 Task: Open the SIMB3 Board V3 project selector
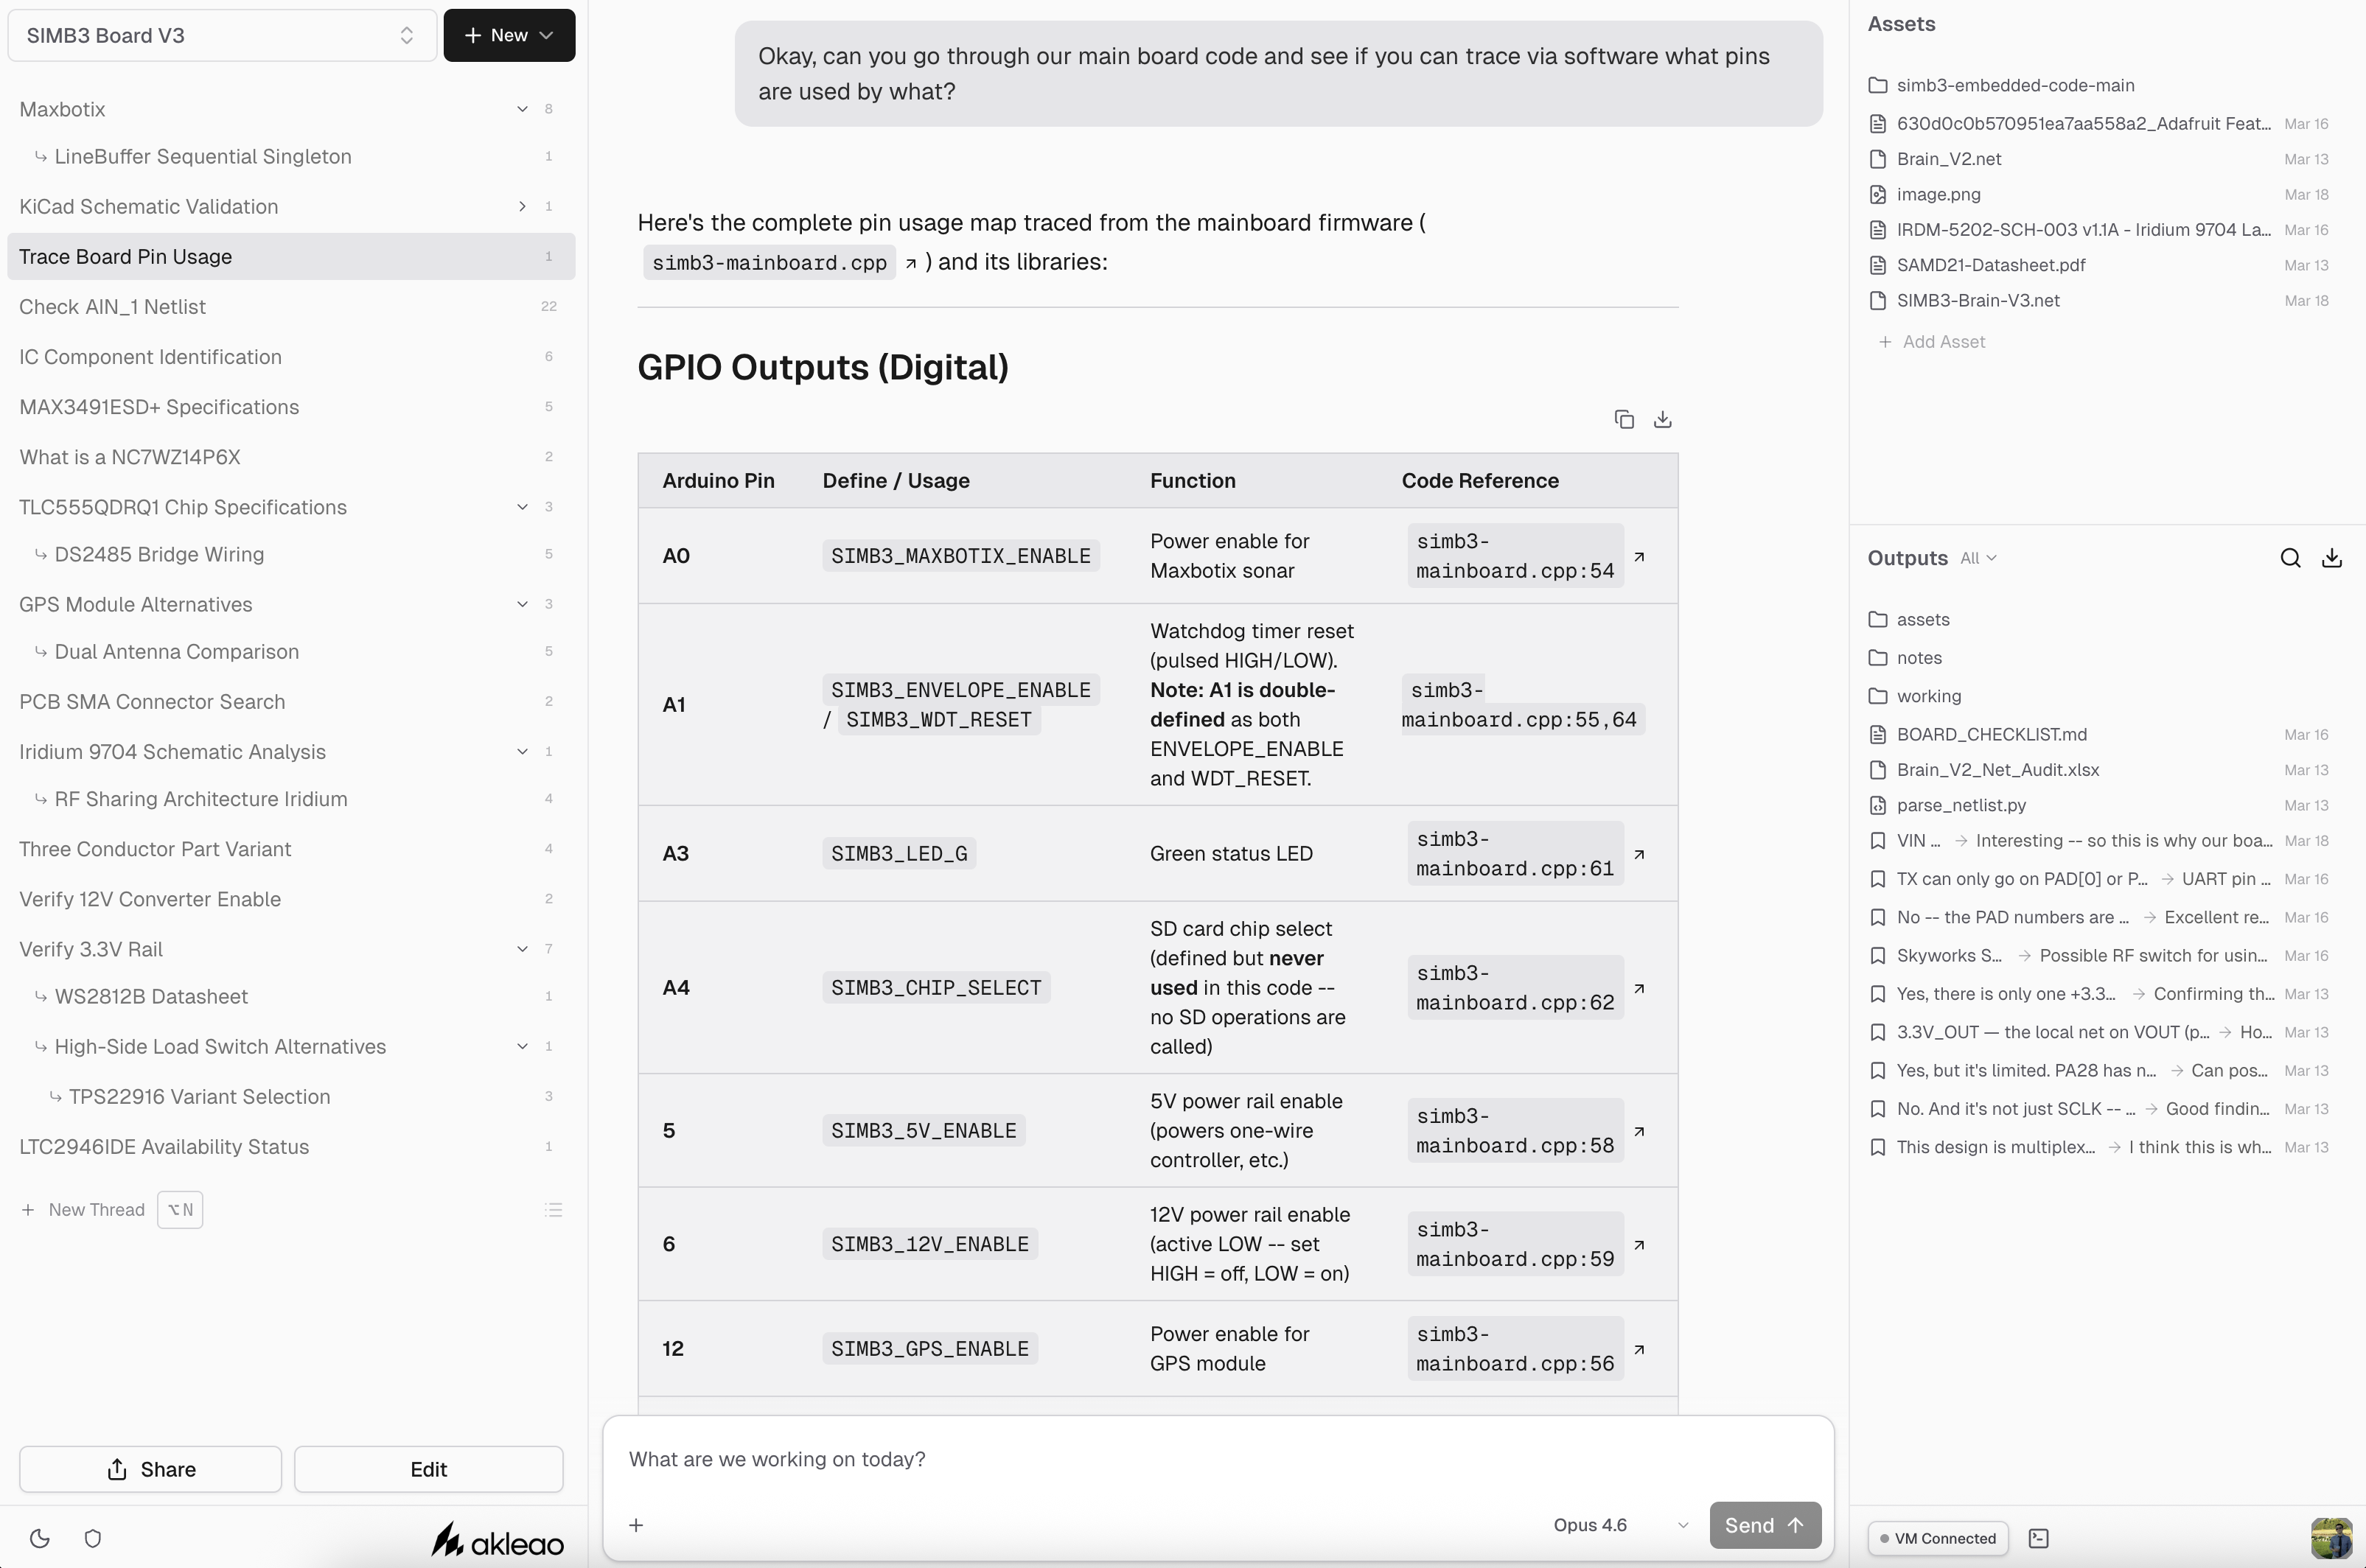coord(221,36)
